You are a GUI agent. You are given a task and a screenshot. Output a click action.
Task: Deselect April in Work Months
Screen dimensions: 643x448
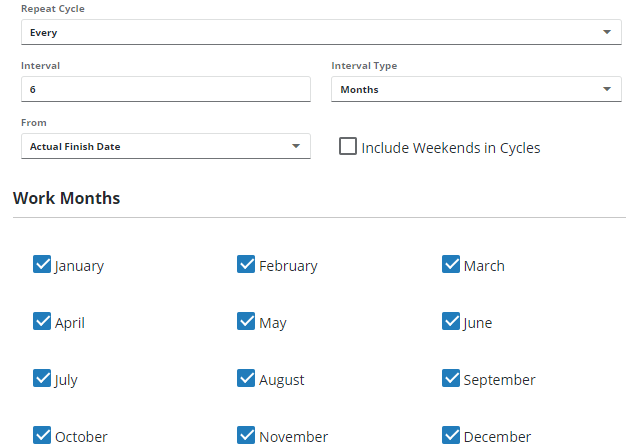(42, 321)
